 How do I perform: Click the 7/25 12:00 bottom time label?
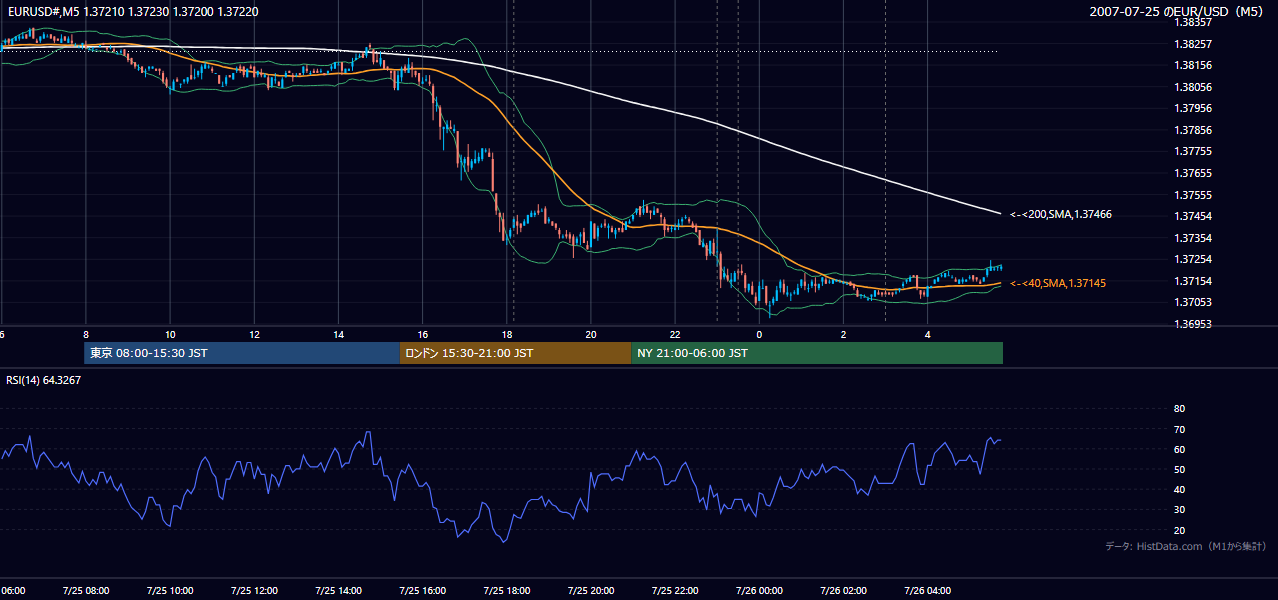[254, 590]
